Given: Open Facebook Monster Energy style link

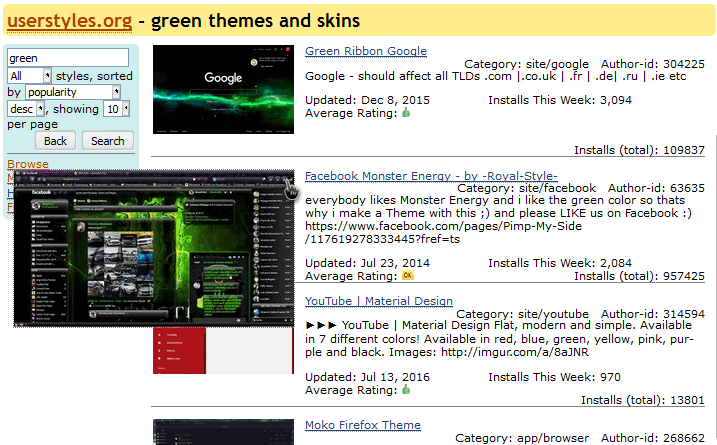Looking at the screenshot, I should click(x=431, y=176).
